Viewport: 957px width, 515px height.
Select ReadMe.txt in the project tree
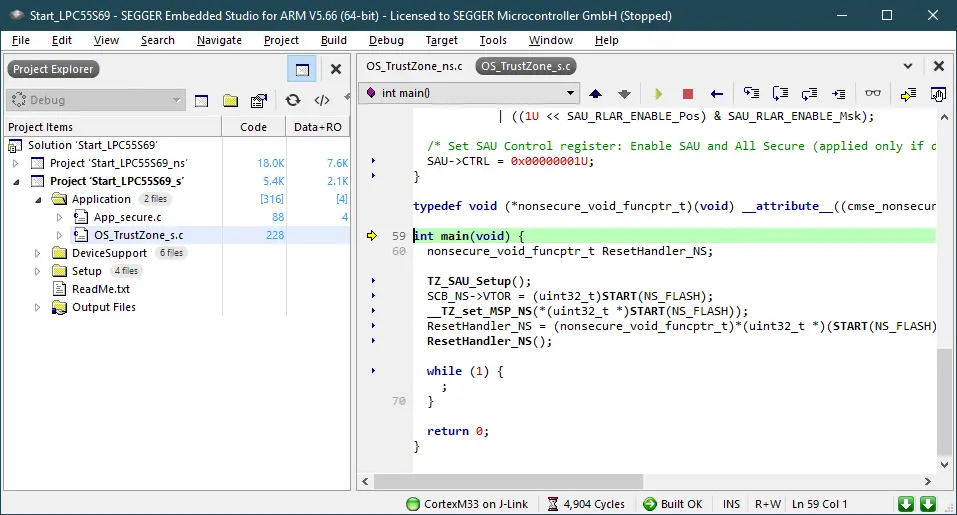[100, 289]
